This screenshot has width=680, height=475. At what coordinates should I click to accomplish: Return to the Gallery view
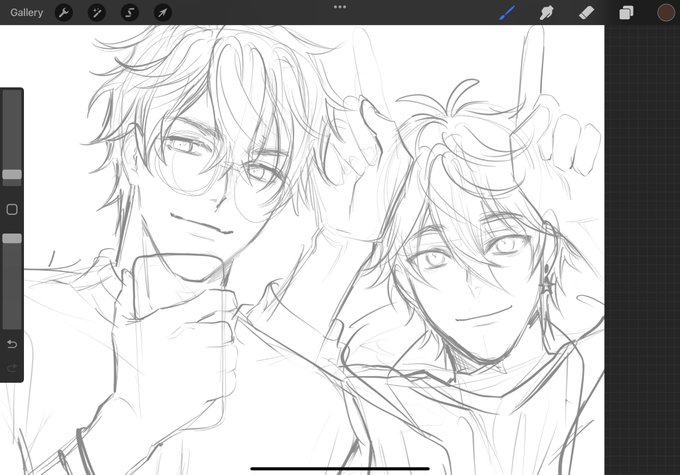26,13
